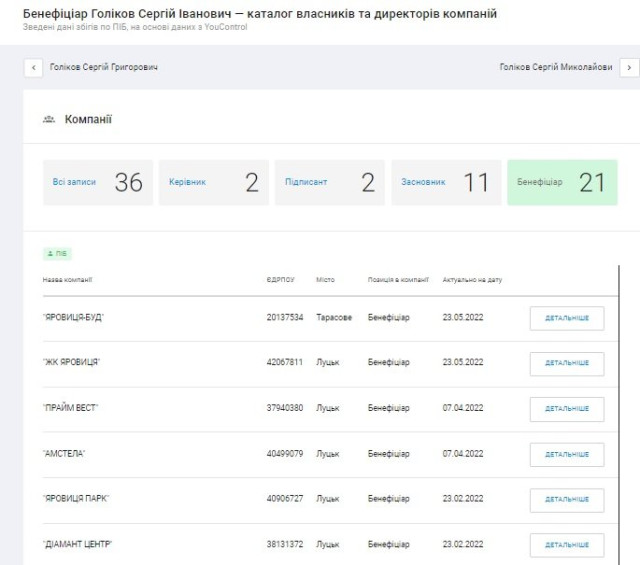The image size is (640, 565).
Task: Toggle the green ПІБ tag
Action: (57, 254)
